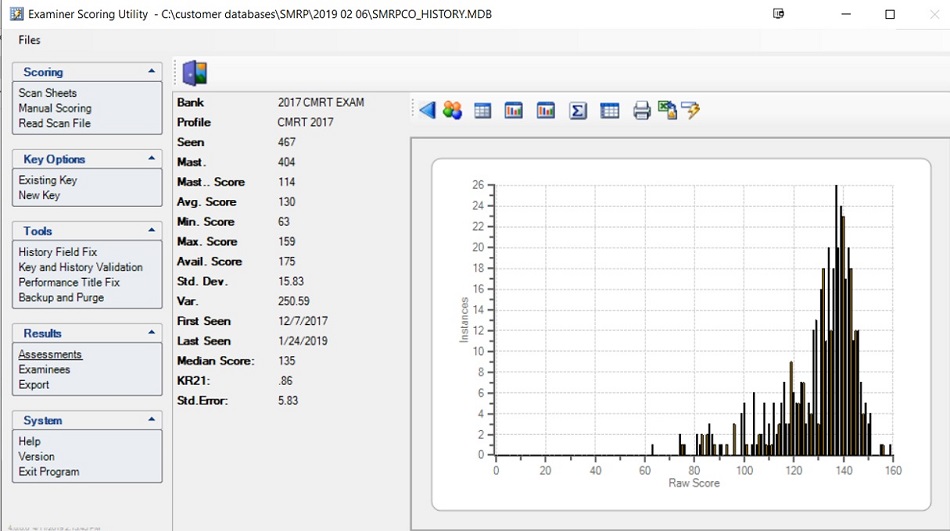The image size is (950, 531).
Task: Click the Std.Error value '5.83'
Action: pyautogui.click(x=288, y=401)
